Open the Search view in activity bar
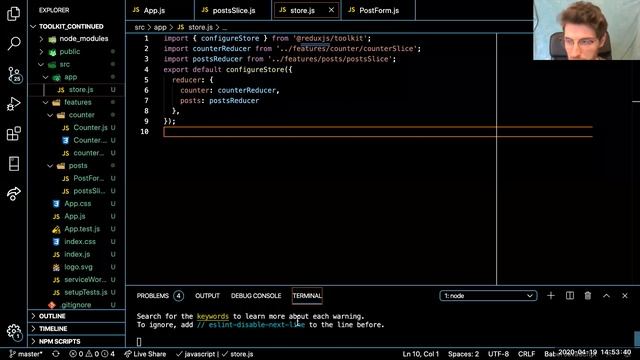640x360 pixels. point(13,43)
